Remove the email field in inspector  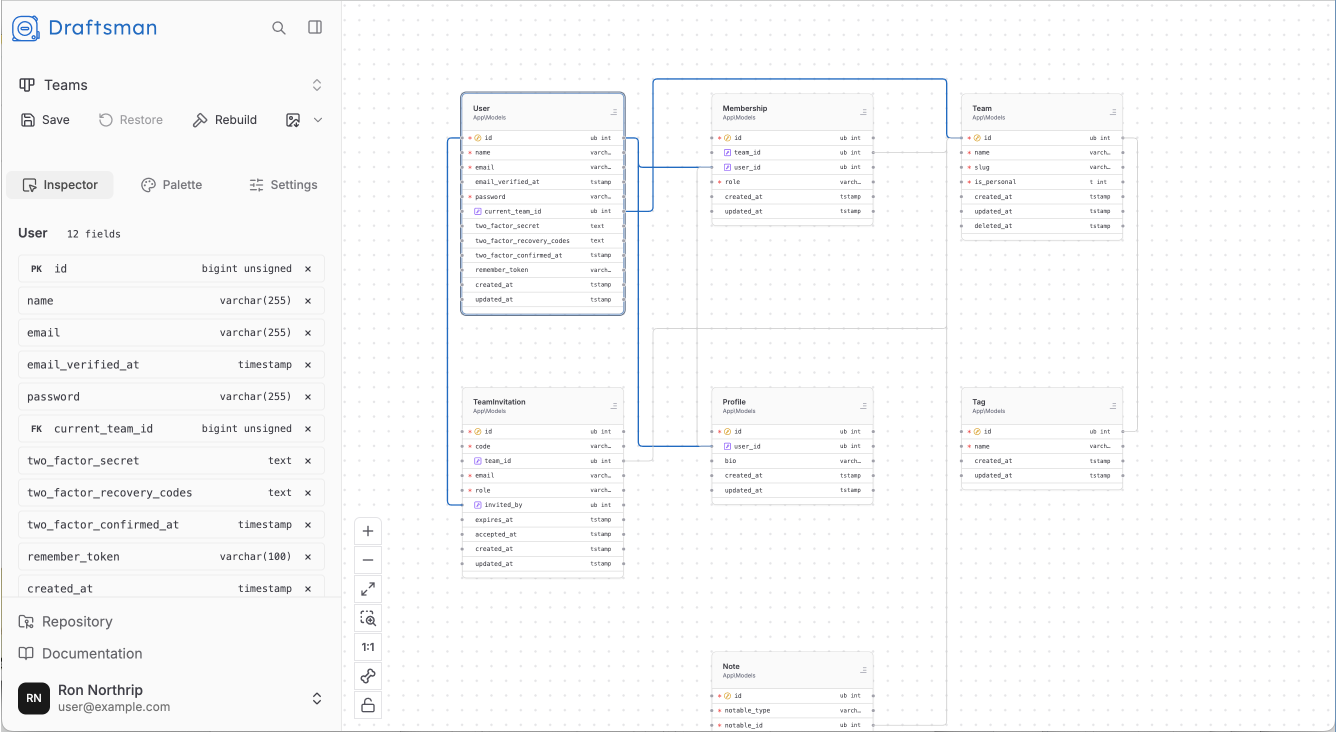pyautogui.click(x=308, y=333)
